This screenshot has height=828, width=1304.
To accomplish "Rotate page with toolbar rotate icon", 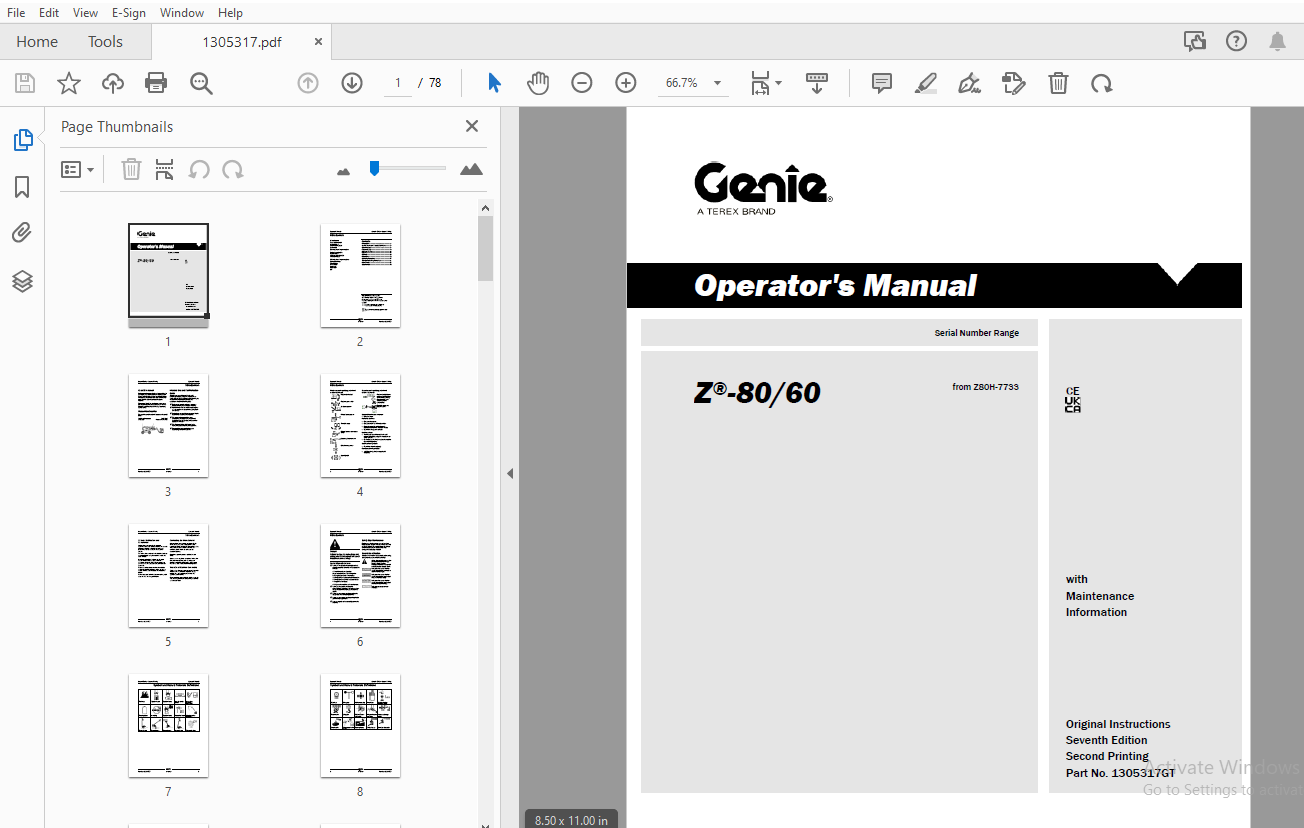I will [1102, 83].
